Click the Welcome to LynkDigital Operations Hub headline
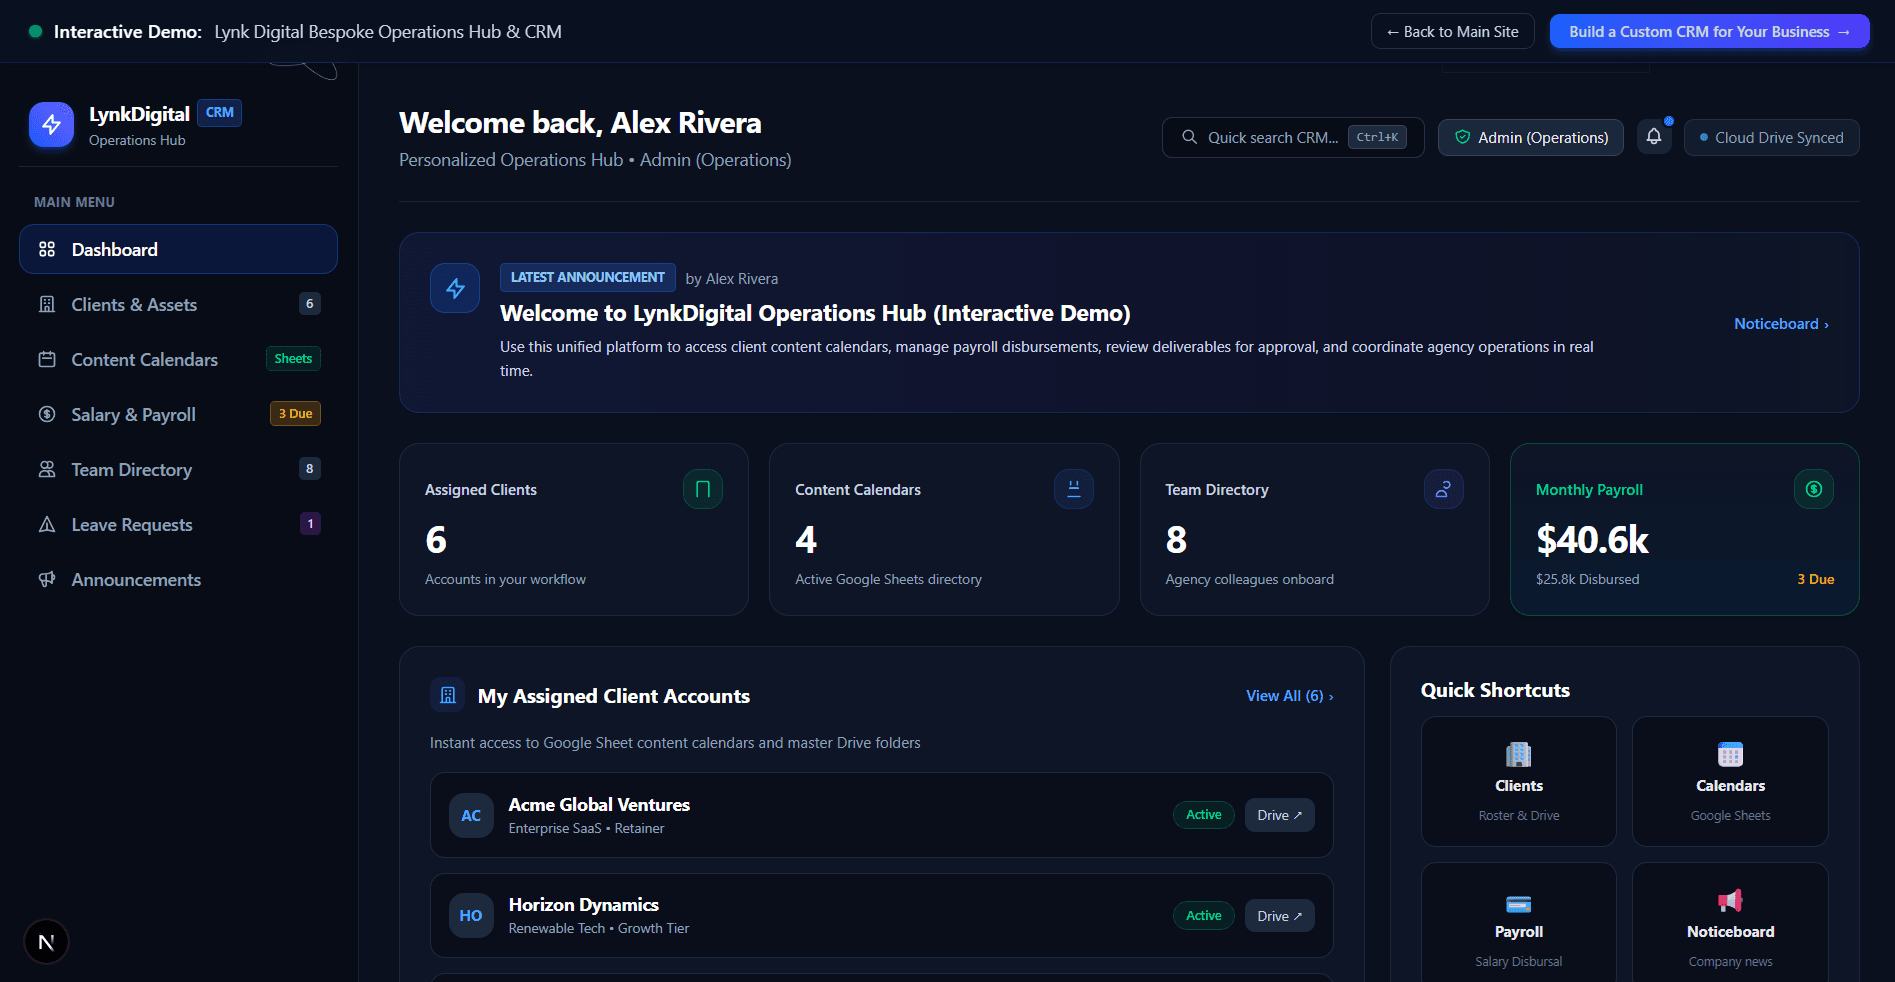 coord(815,313)
